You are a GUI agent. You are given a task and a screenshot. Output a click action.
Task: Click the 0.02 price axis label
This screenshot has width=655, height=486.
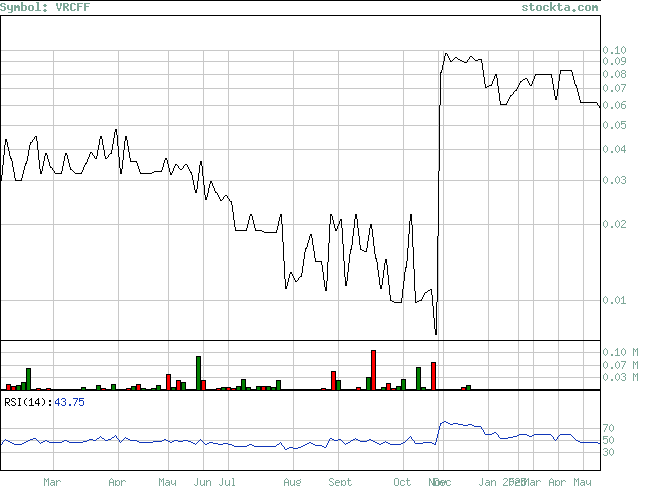[x=614, y=224]
